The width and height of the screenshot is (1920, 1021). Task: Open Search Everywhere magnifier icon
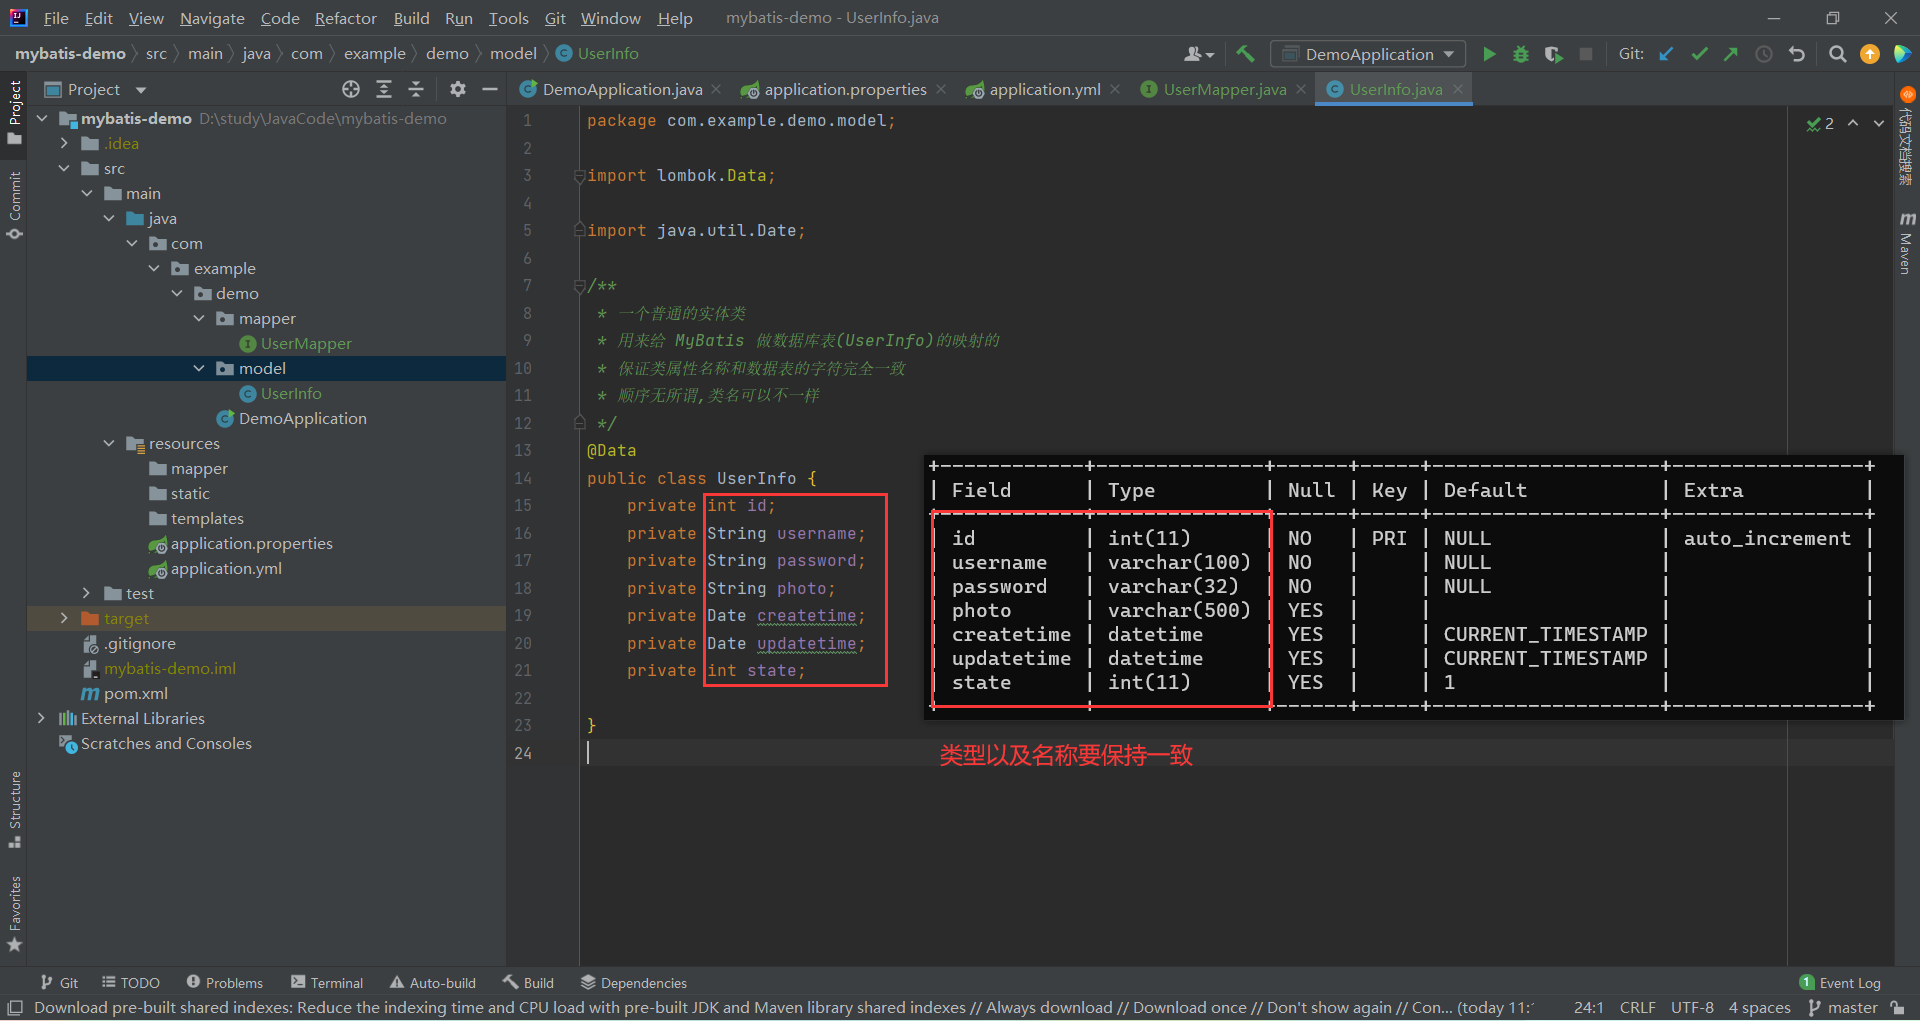[x=1837, y=54]
